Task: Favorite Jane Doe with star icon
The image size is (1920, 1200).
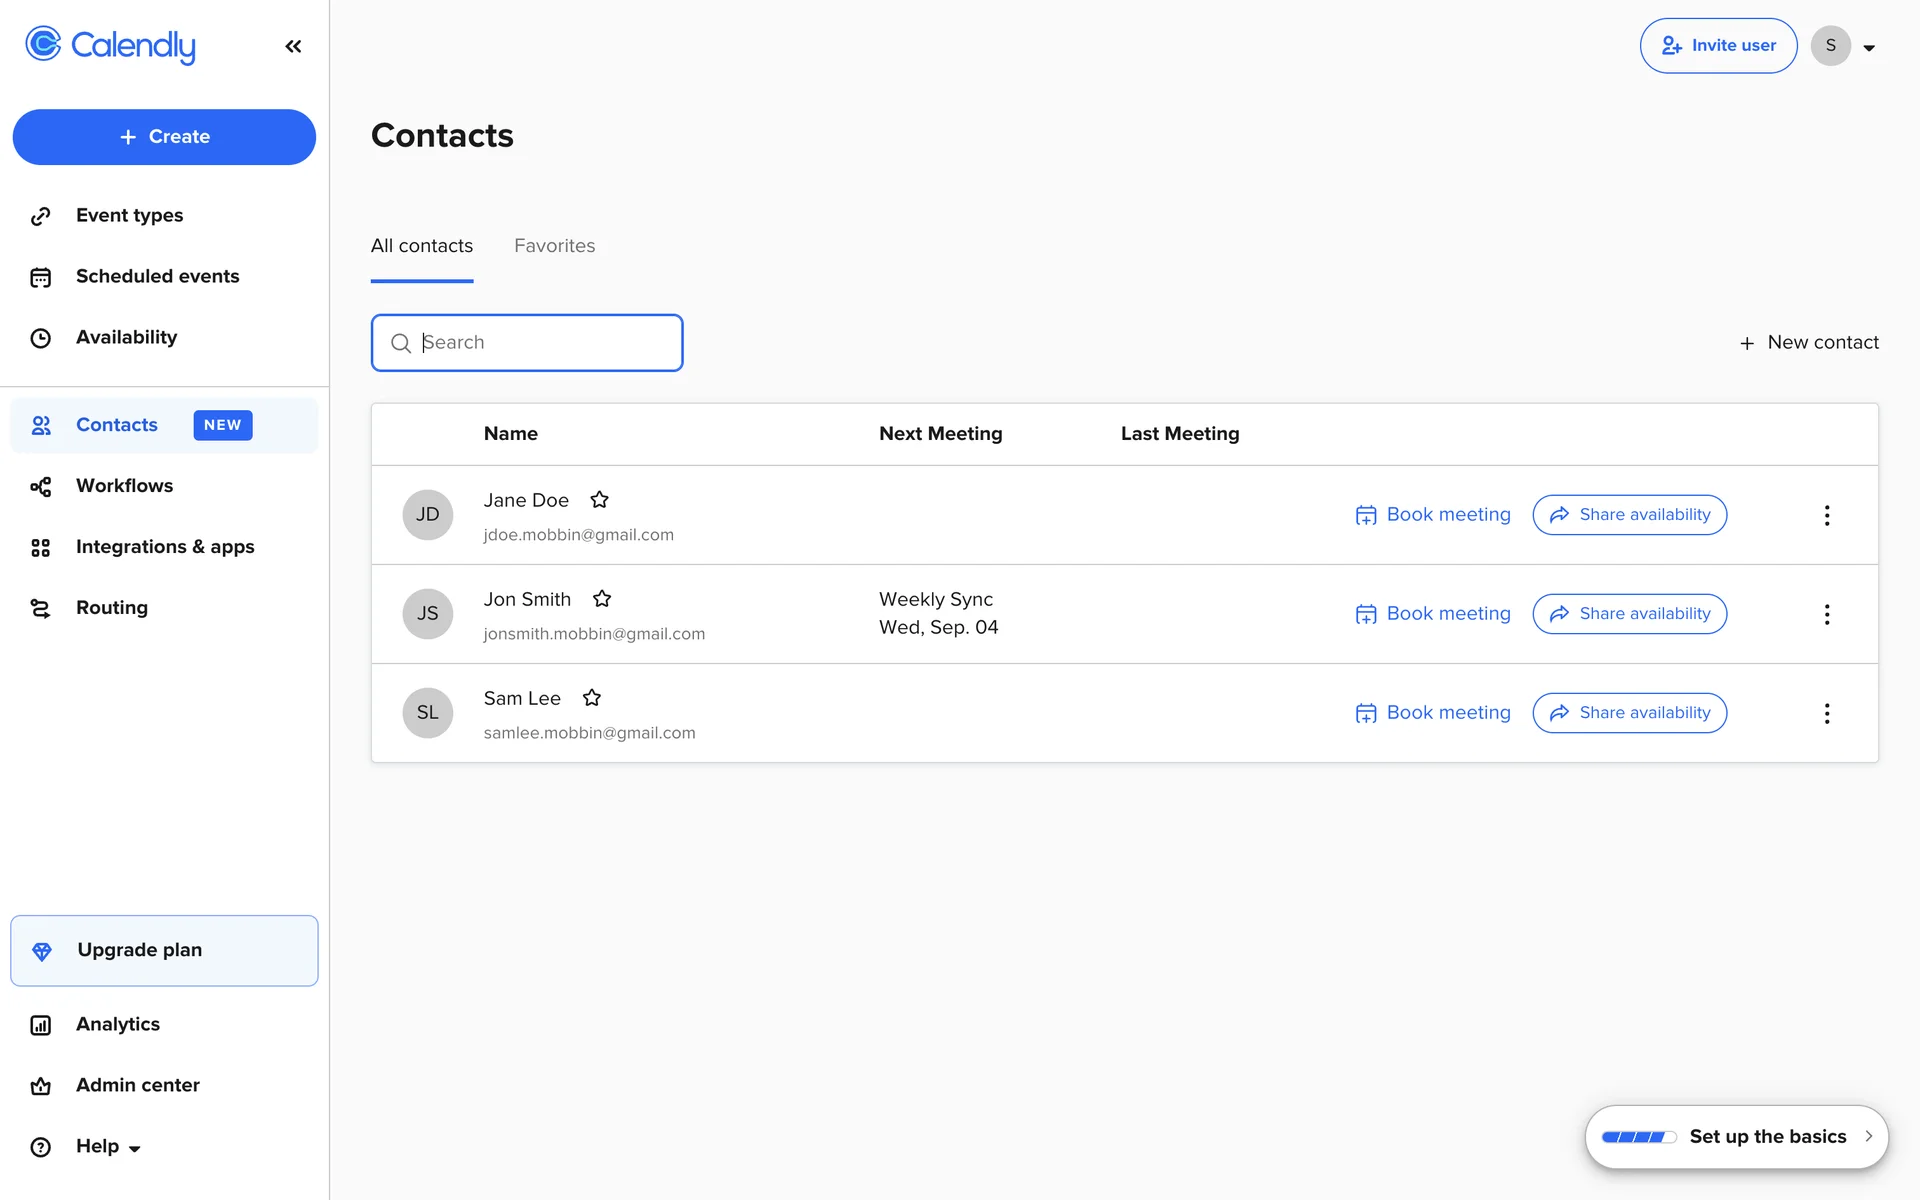Action: point(599,500)
